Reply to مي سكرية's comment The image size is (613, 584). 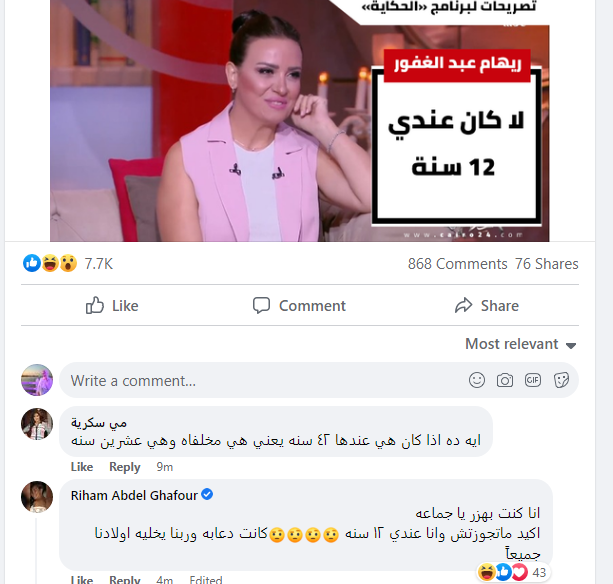pos(124,467)
